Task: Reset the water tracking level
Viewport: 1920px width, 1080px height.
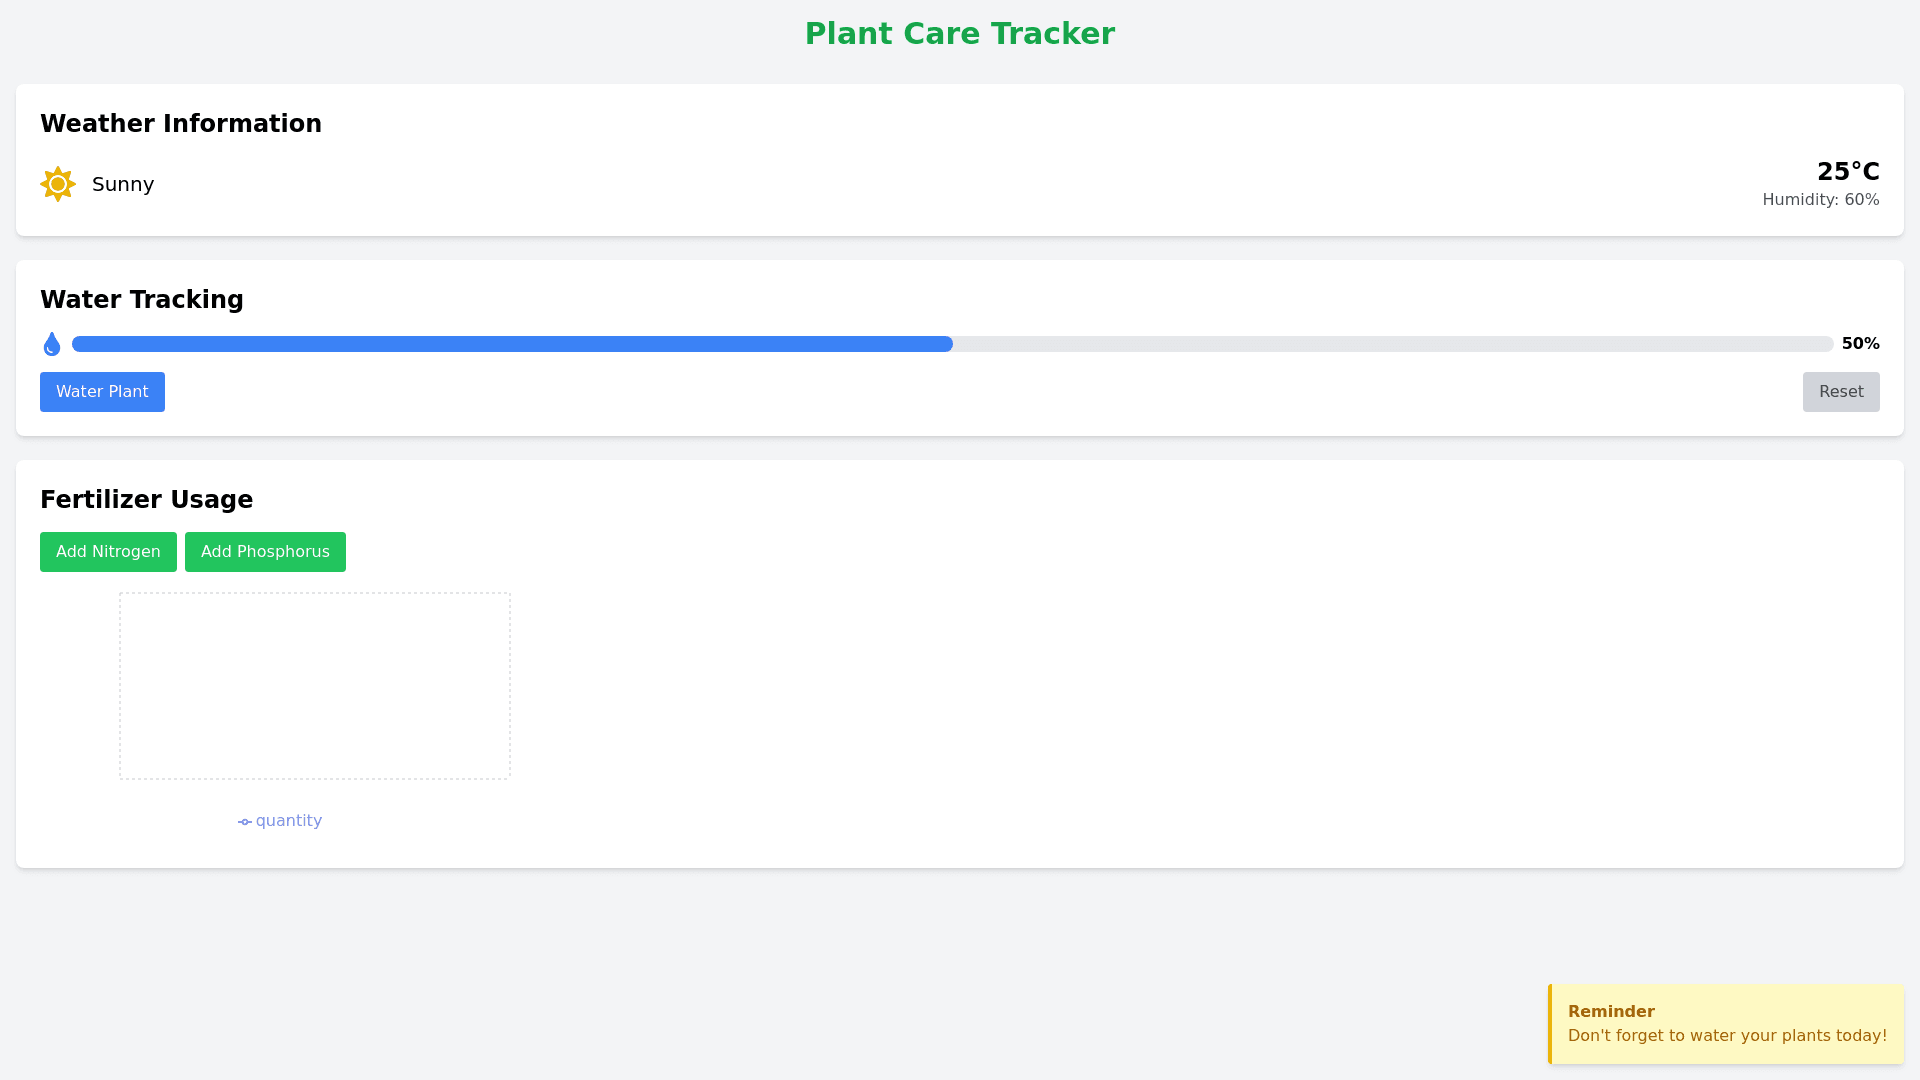Action: pyautogui.click(x=1840, y=392)
